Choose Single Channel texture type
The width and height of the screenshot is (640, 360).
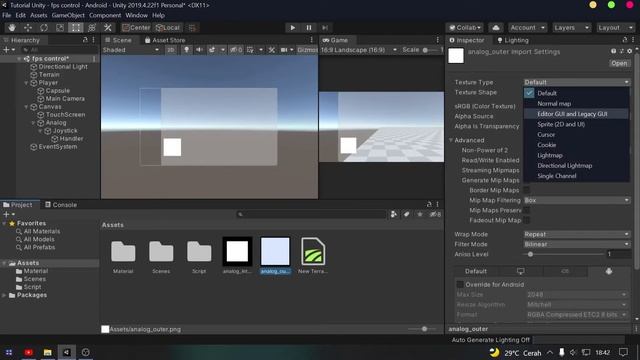576,176
